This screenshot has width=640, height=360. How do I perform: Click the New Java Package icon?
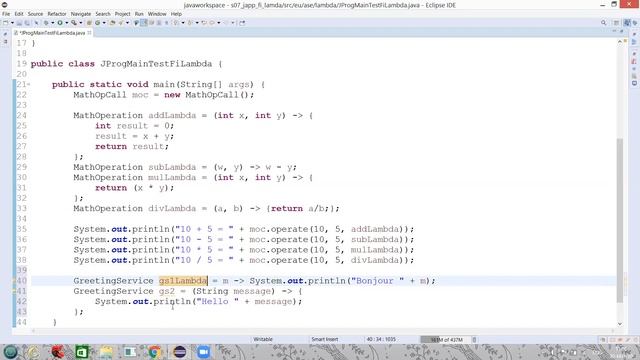pyautogui.click(x=89, y=23)
